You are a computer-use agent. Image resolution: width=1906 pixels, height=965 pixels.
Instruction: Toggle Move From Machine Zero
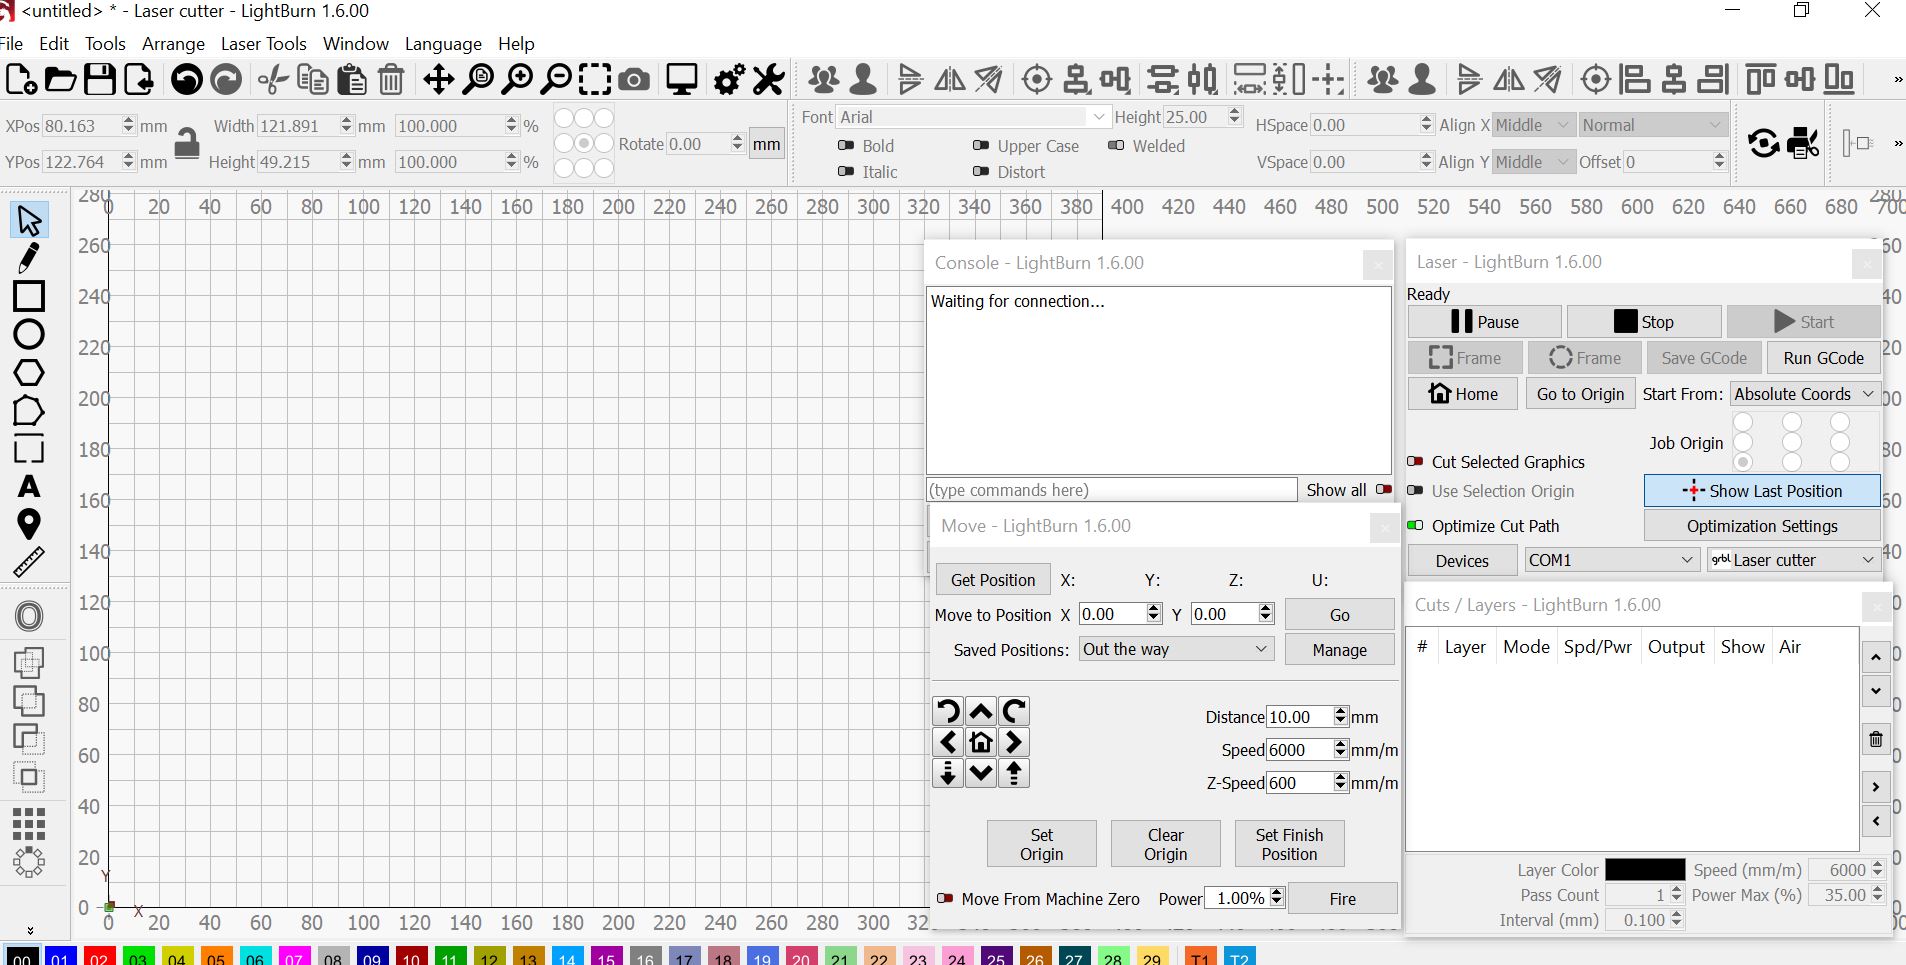944,899
